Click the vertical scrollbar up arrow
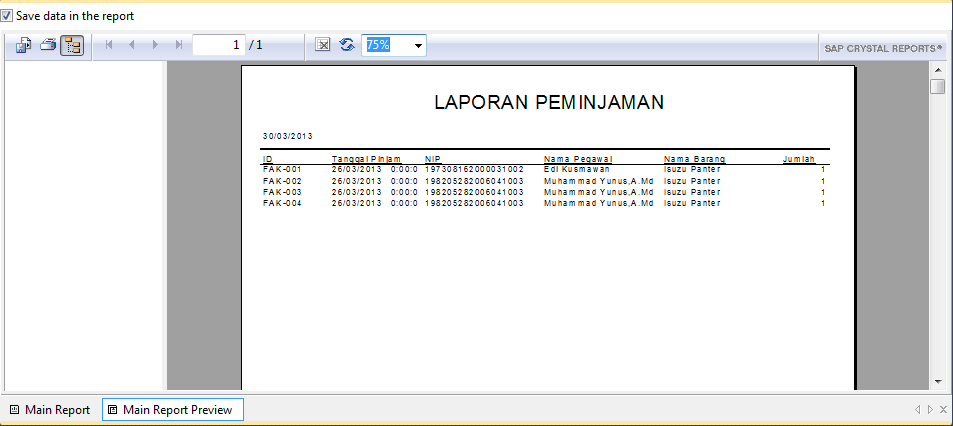This screenshot has width=953, height=426. [x=938, y=70]
